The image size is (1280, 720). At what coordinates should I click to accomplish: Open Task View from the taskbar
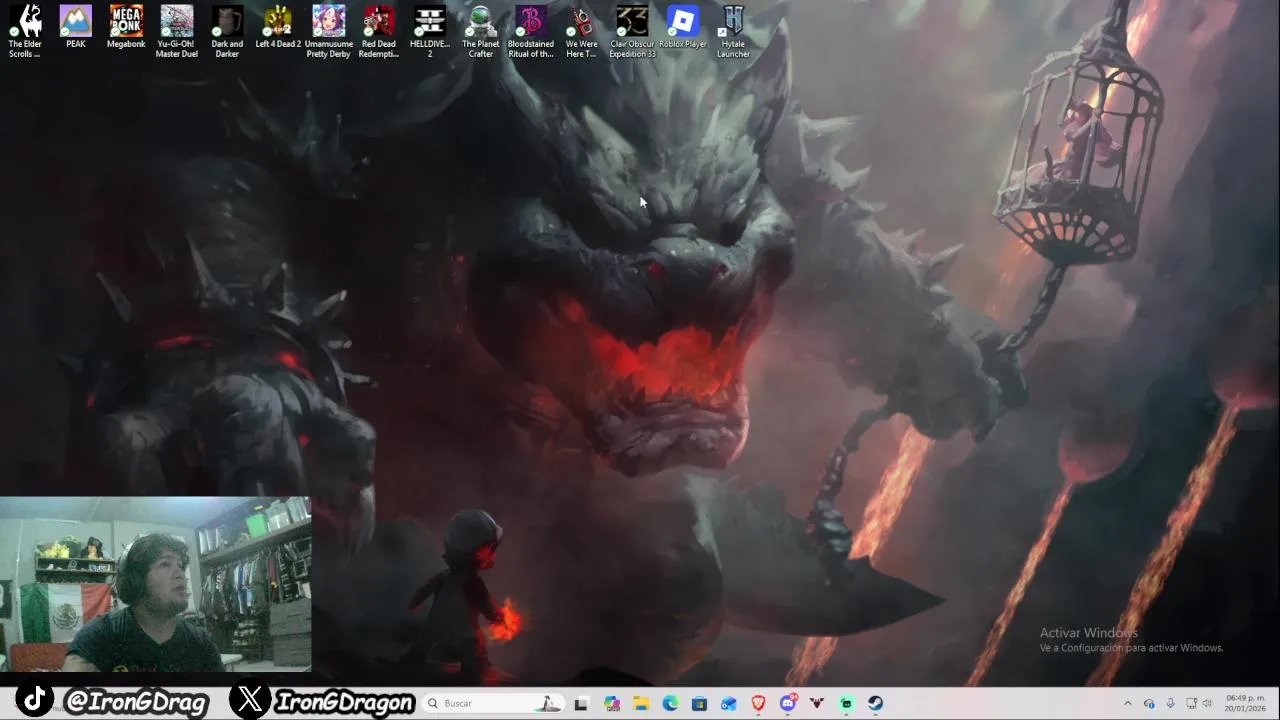coord(581,703)
